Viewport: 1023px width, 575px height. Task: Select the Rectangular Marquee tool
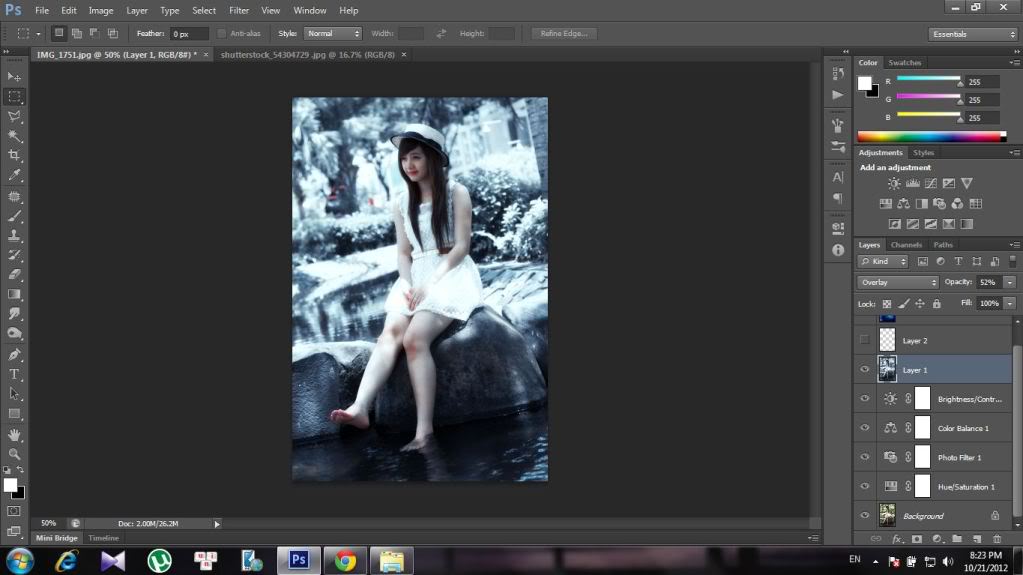(14, 97)
